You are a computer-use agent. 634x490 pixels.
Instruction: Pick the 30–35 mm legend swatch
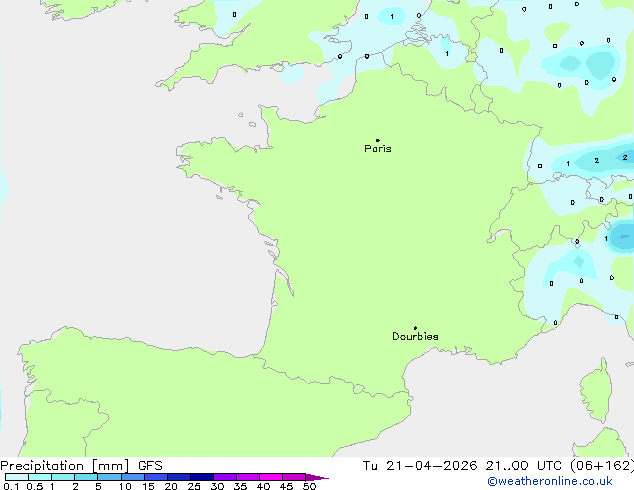[225, 477]
